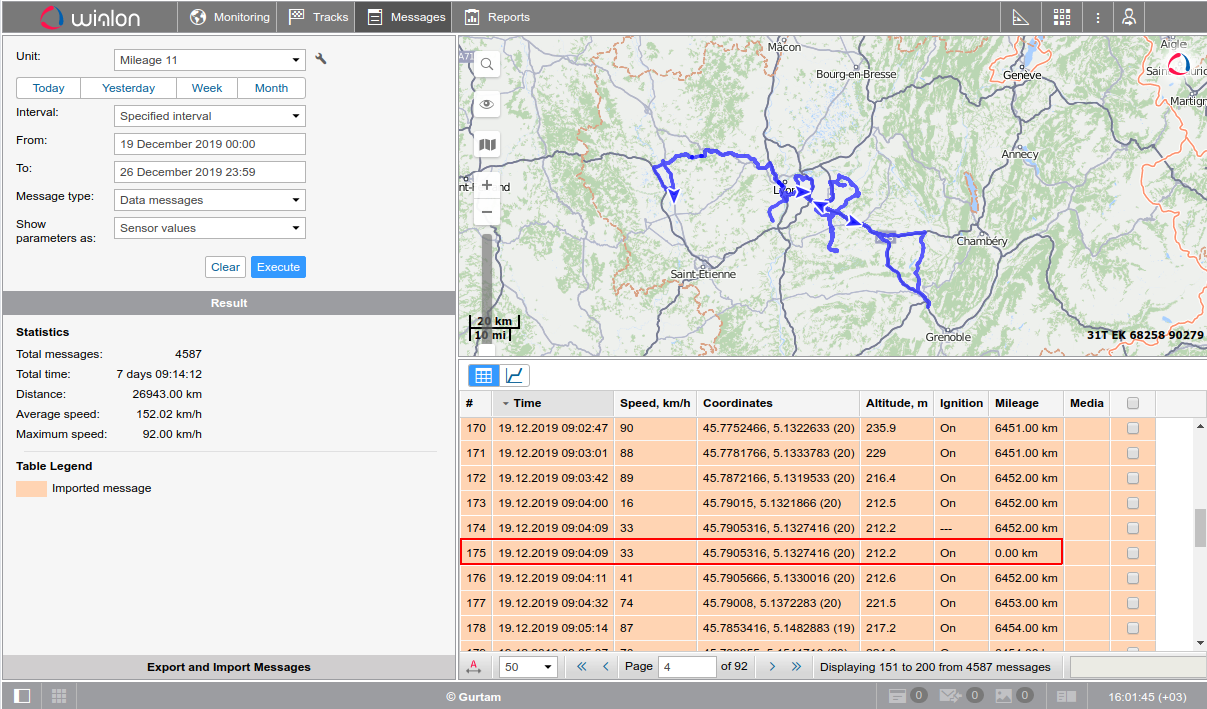Open the Unit dropdown showing Mileage 11

pyautogui.click(x=210, y=60)
